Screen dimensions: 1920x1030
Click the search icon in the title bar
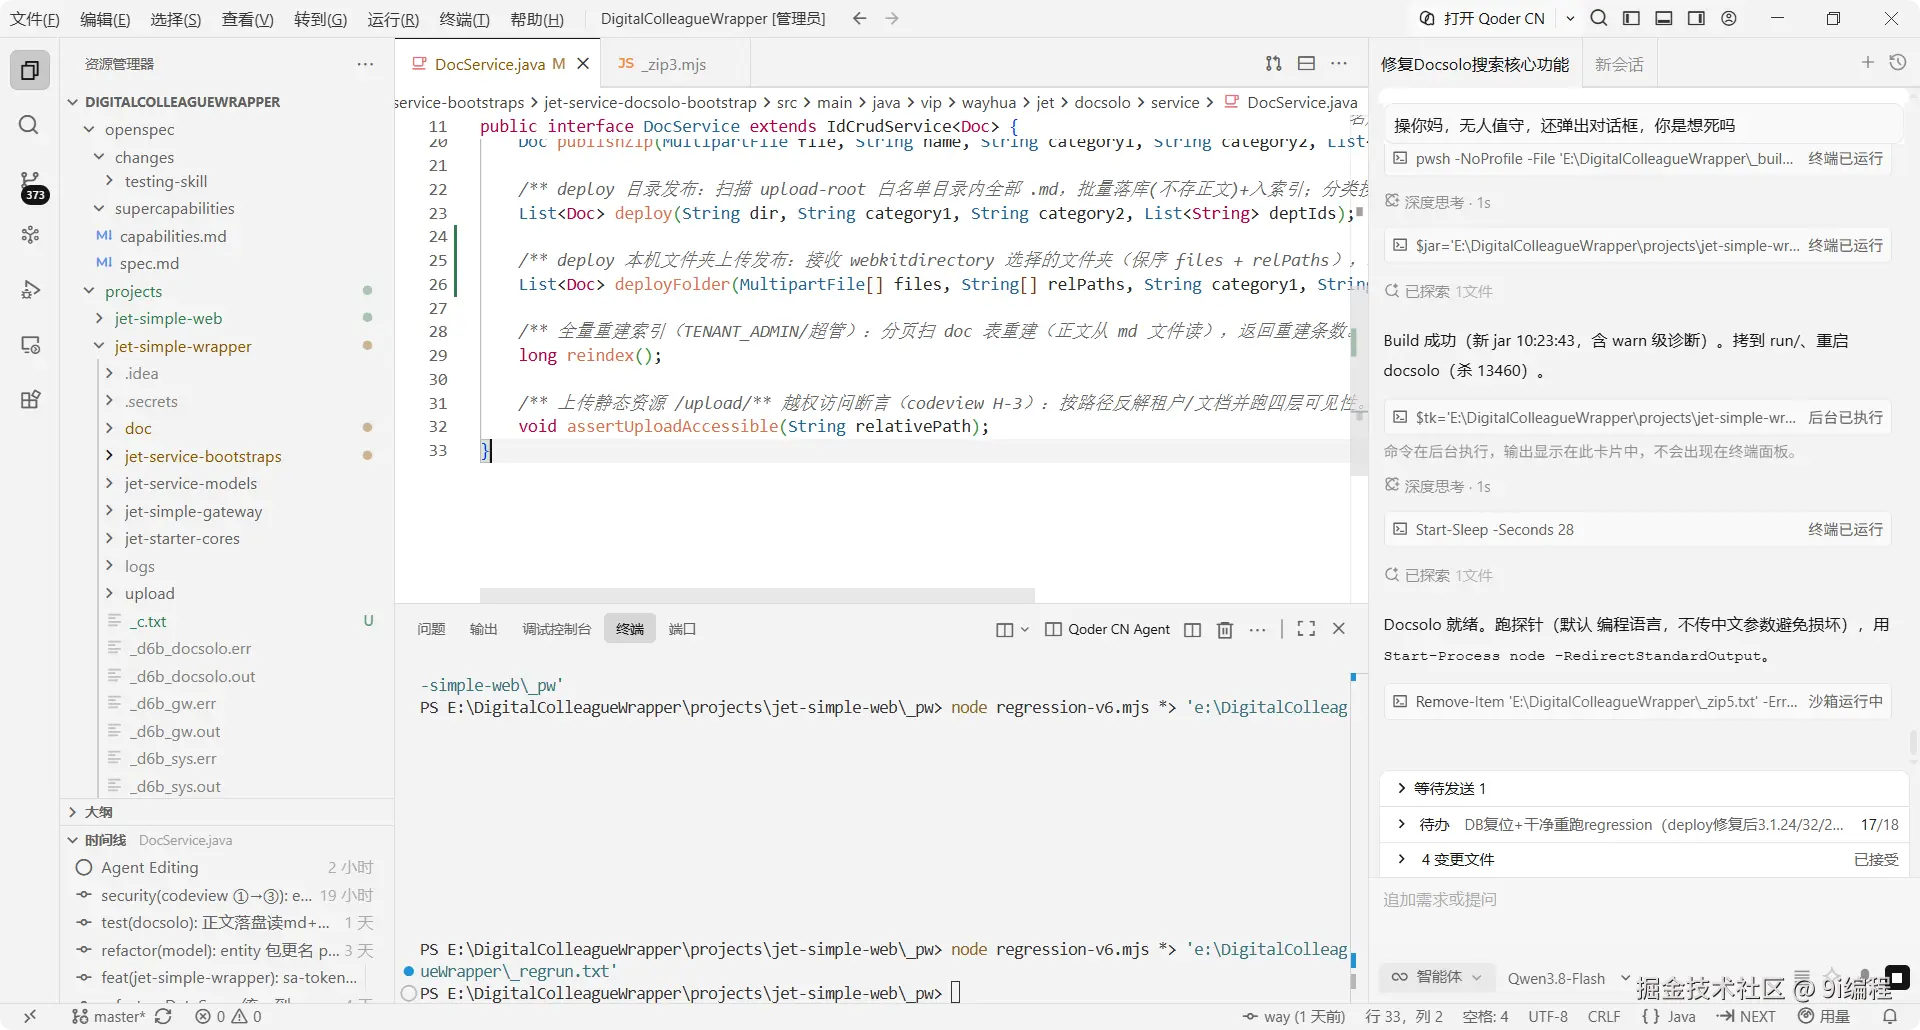click(1599, 18)
